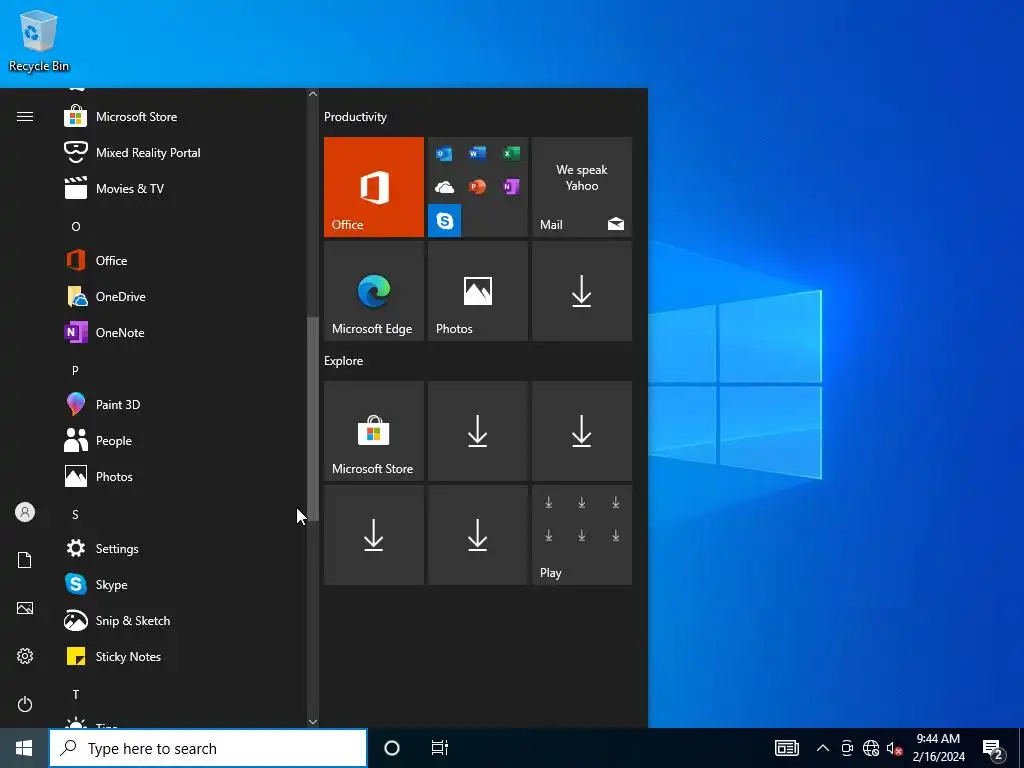Open the user account icon in Start sidebar
This screenshot has height=768, width=1024.
25,512
